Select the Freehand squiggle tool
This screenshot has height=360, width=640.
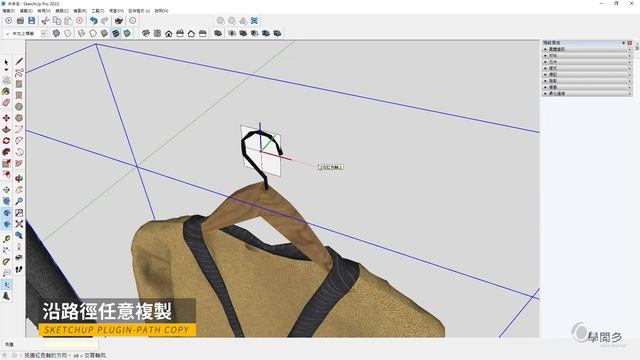click(x=19, y=73)
